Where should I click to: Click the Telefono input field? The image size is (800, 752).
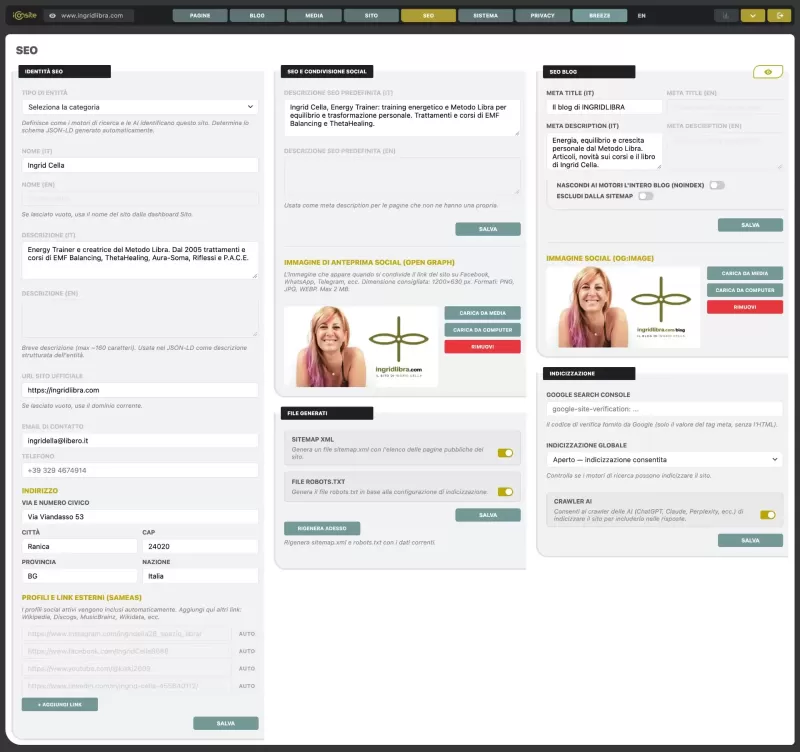[140, 470]
